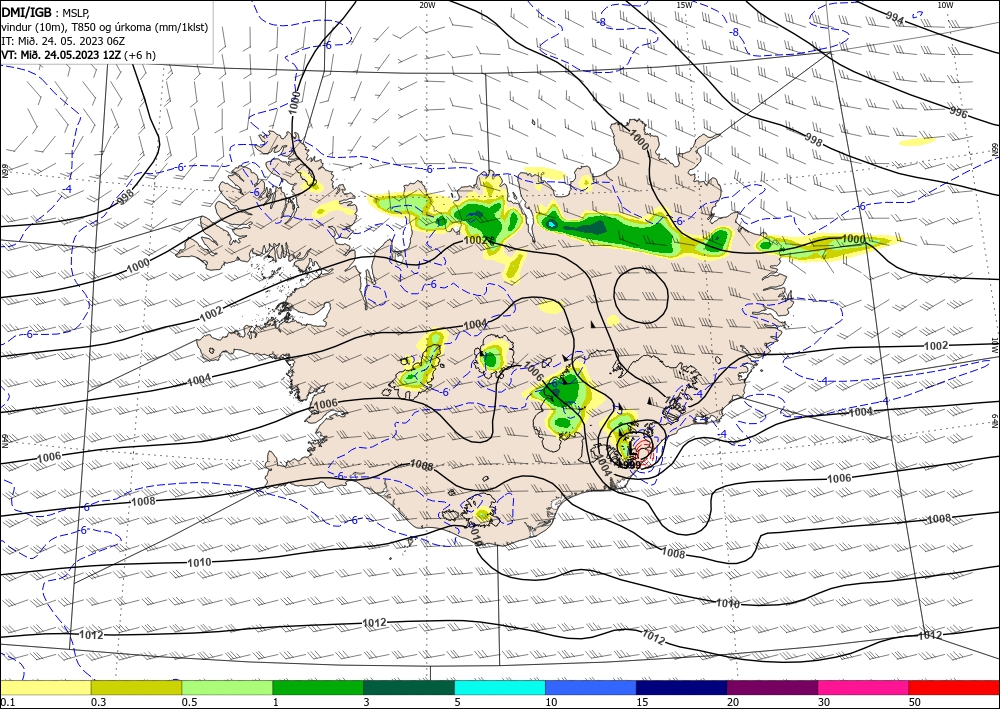Select the '5' legend scale value
The width and height of the screenshot is (1000, 709).
tap(458, 702)
